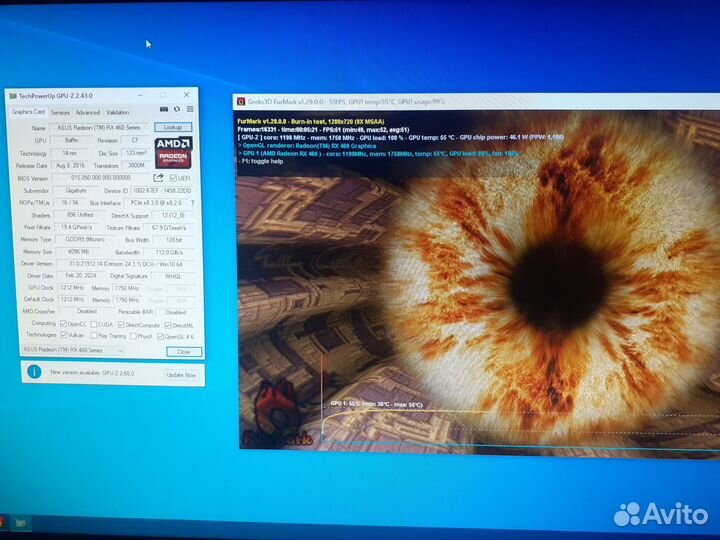Click the Release Date Aug 8, 2016 value
Screen dimensions: 720x540
pyautogui.click(x=70, y=165)
